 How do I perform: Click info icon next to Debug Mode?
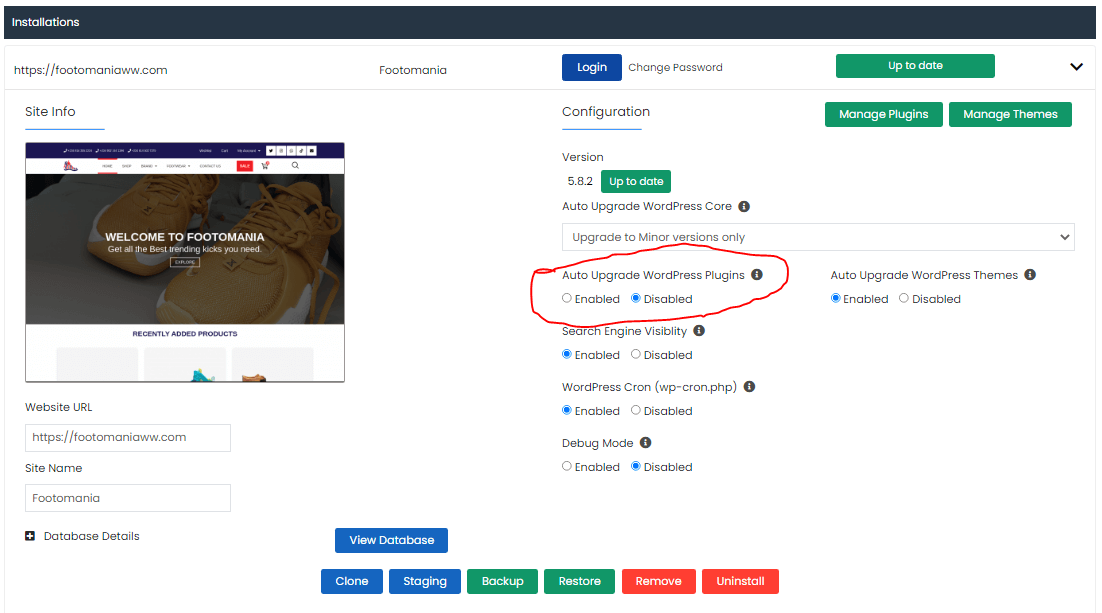click(x=645, y=443)
